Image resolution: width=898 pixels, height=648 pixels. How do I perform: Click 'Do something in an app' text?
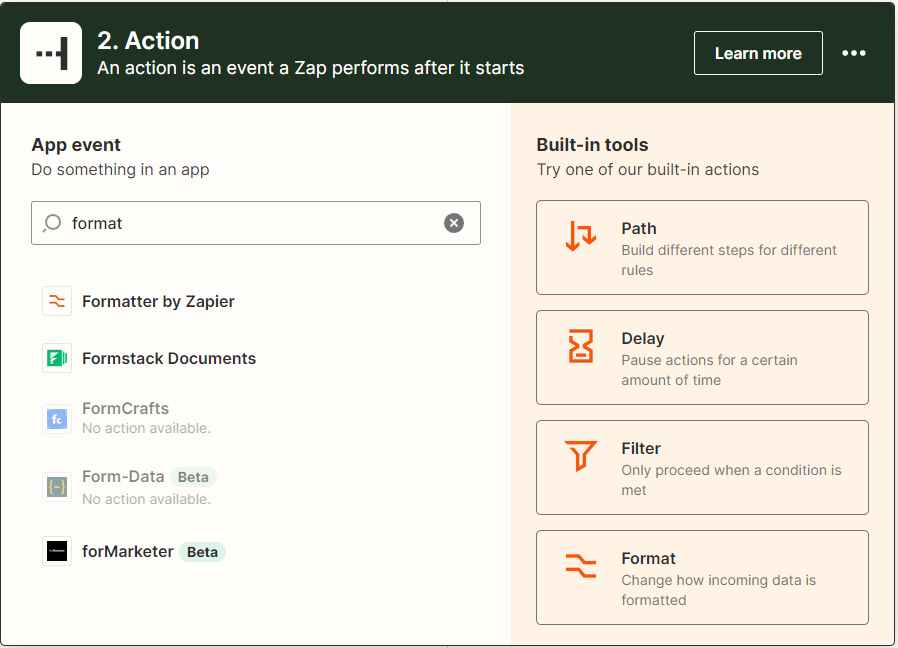tap(120, 170)
